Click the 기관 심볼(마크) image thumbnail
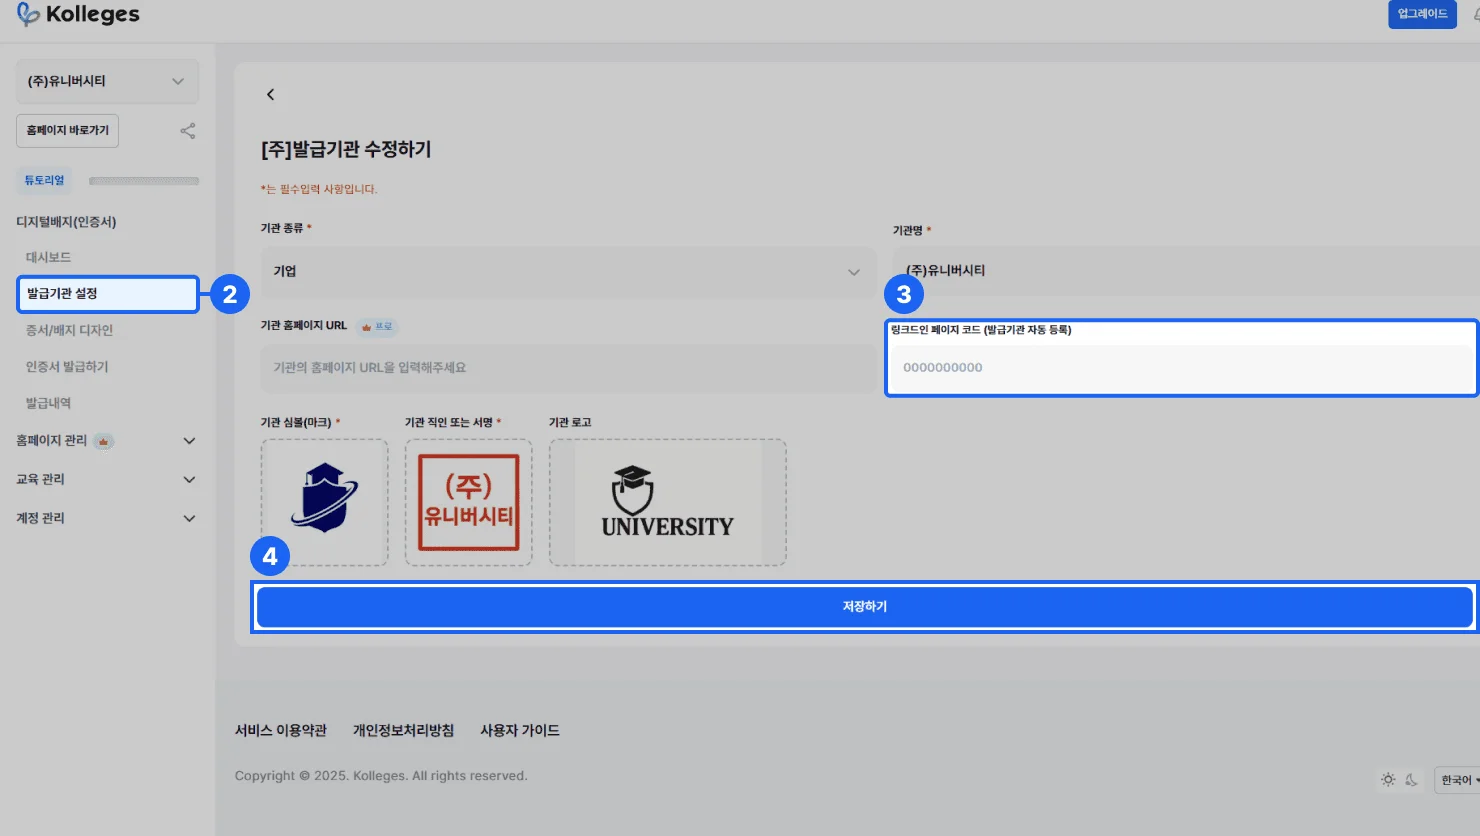The width and height of the screenshot is (1480, 836). [x=324, y=502]
